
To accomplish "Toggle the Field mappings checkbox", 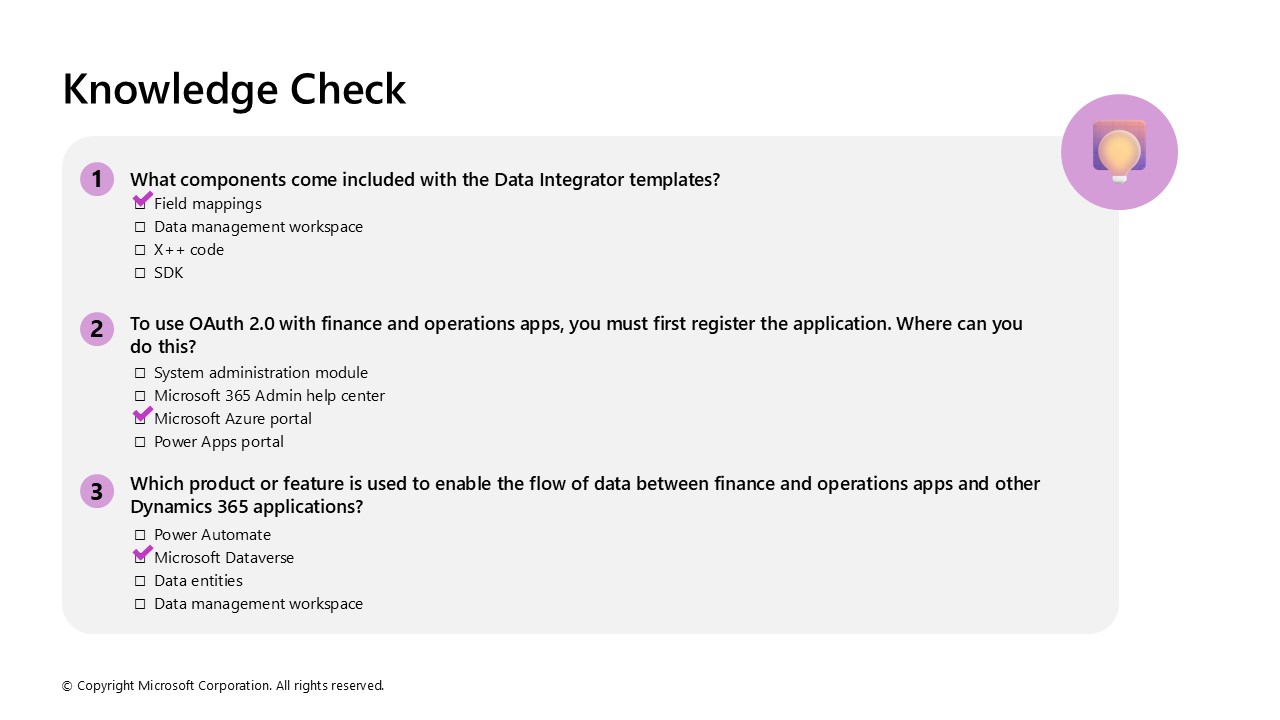I will (x=140, y=204).
